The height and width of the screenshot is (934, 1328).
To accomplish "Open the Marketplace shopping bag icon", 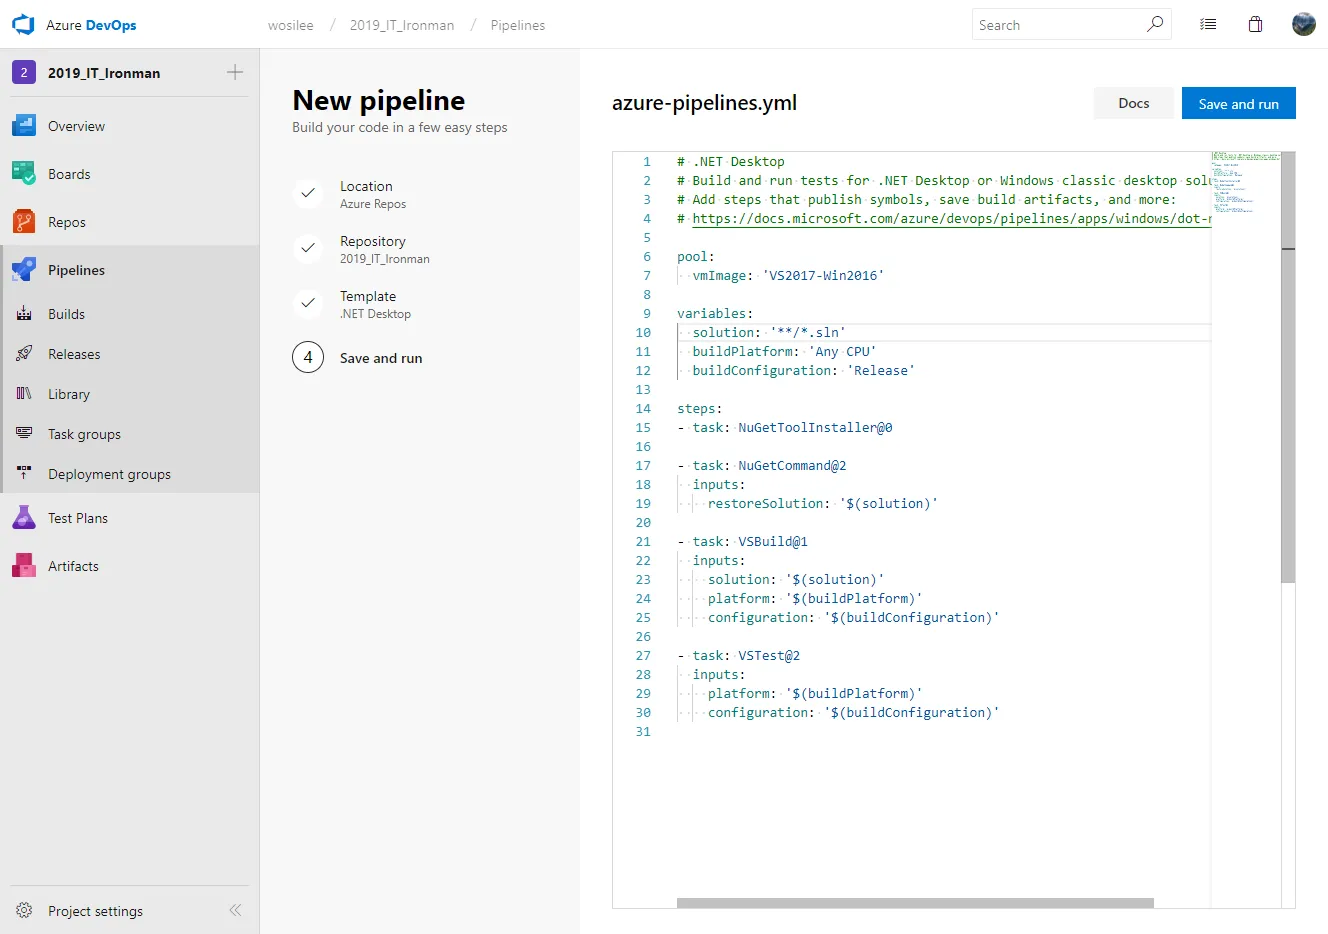I will [1255, 24].
